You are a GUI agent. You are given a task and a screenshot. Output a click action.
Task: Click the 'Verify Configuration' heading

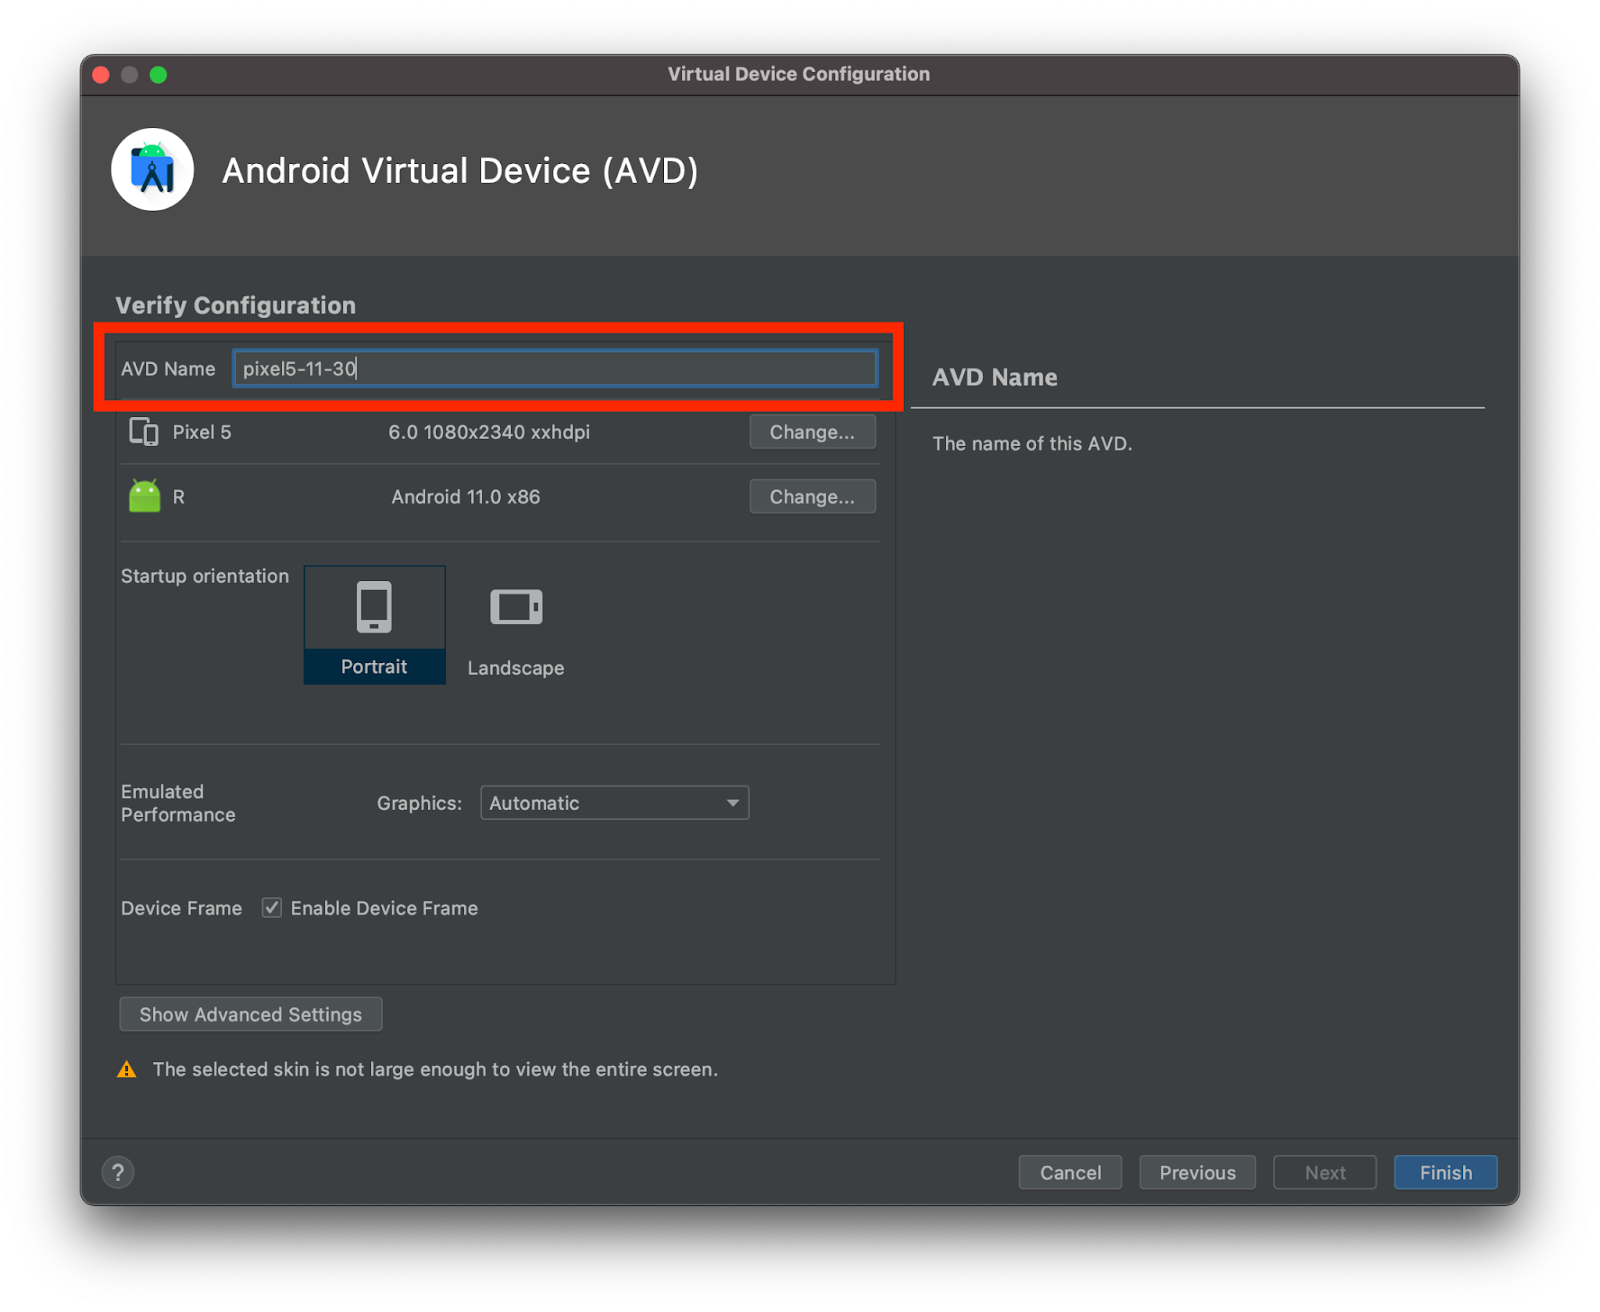tap(236, 305)
